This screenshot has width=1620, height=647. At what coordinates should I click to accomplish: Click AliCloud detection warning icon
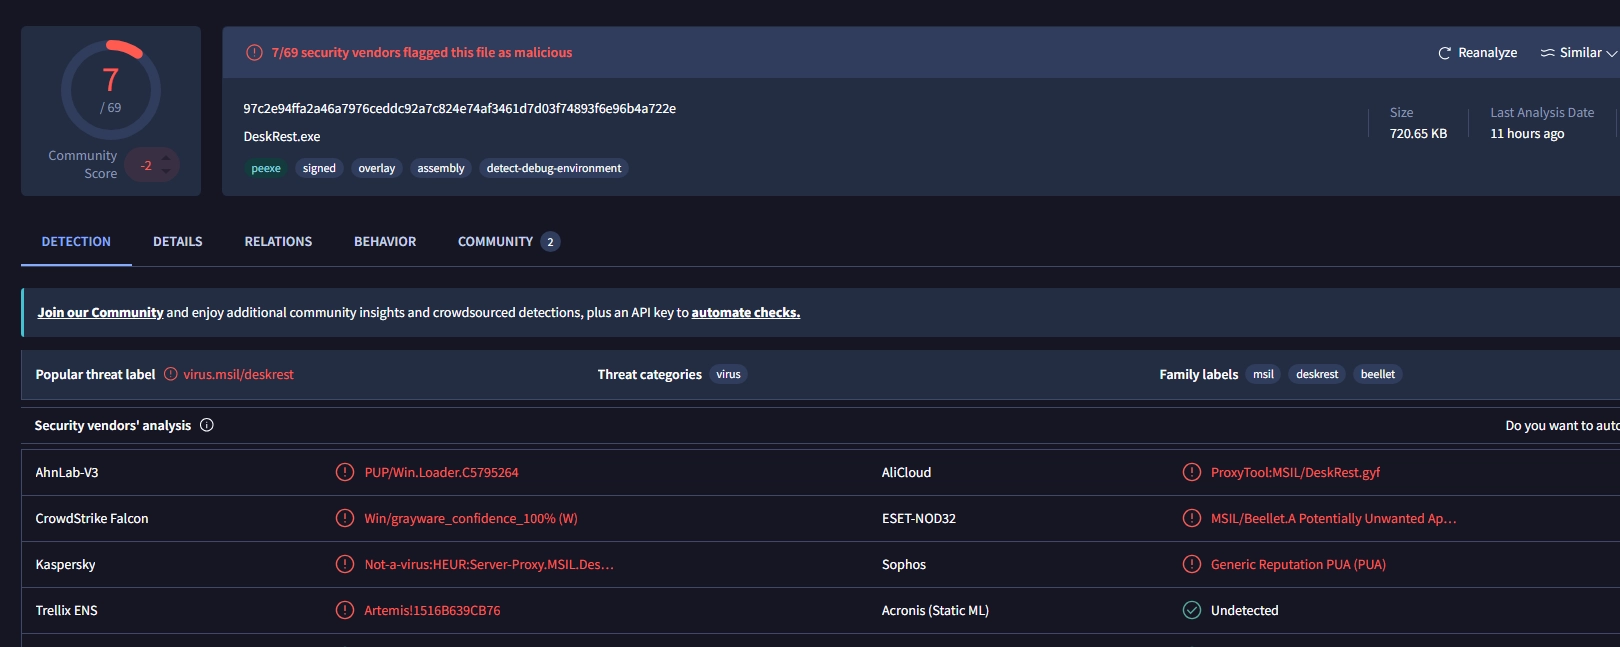pos(1192,472)
